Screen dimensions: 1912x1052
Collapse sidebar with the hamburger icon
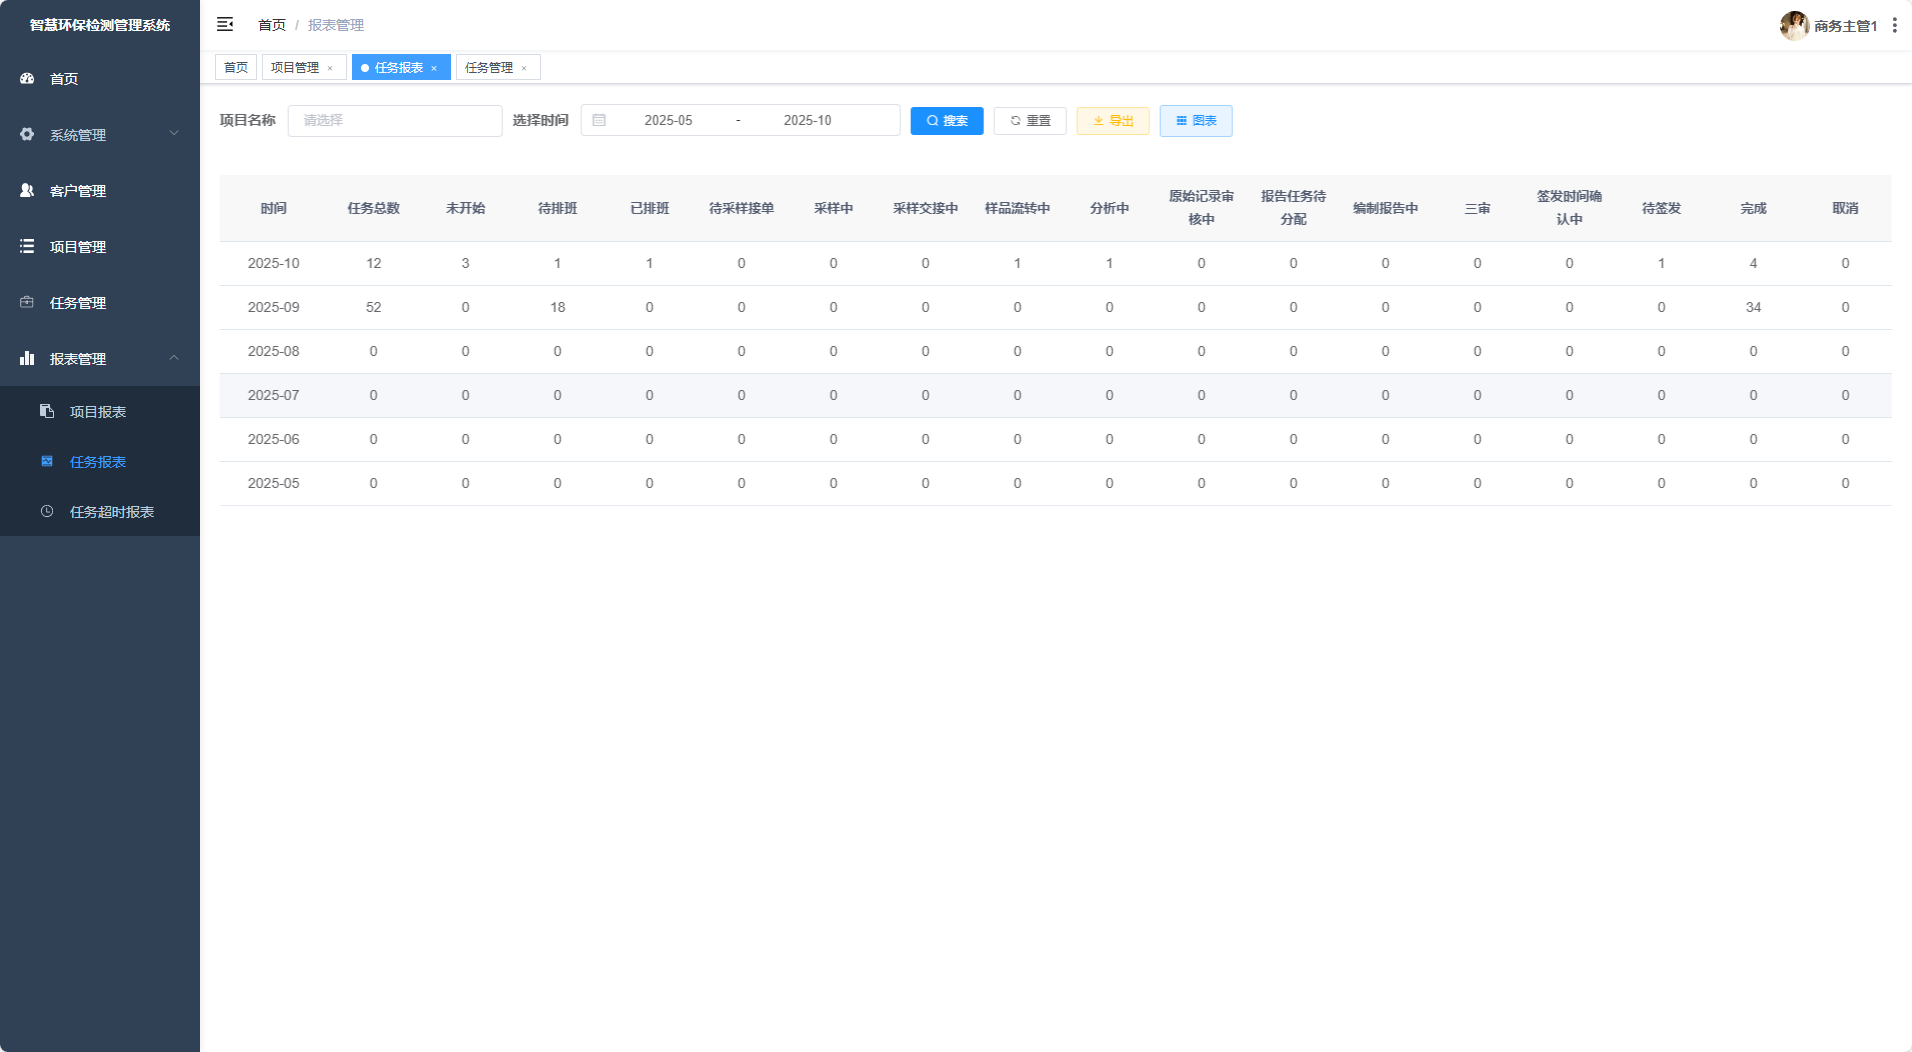225,24
